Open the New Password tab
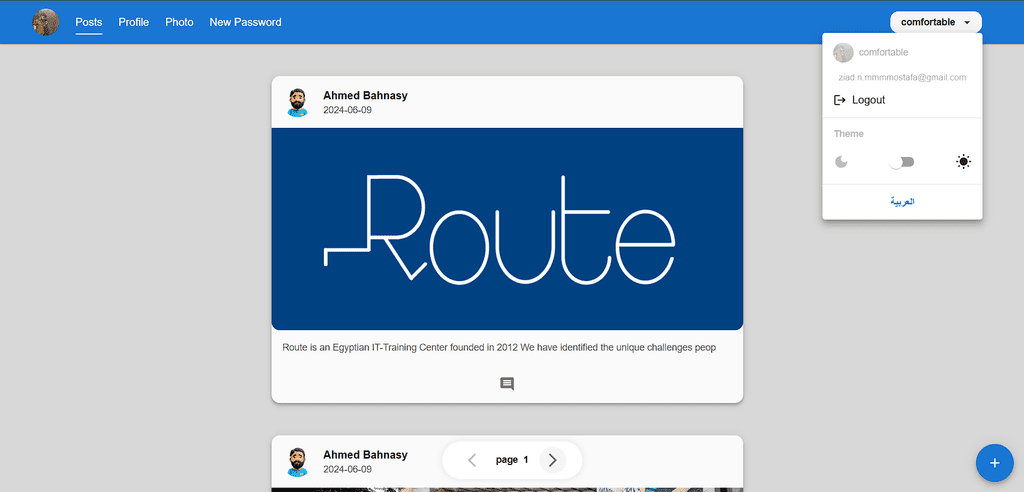The height and width of the screenshot is (492, 1024). pyautogui.click(x=246, y=22)
